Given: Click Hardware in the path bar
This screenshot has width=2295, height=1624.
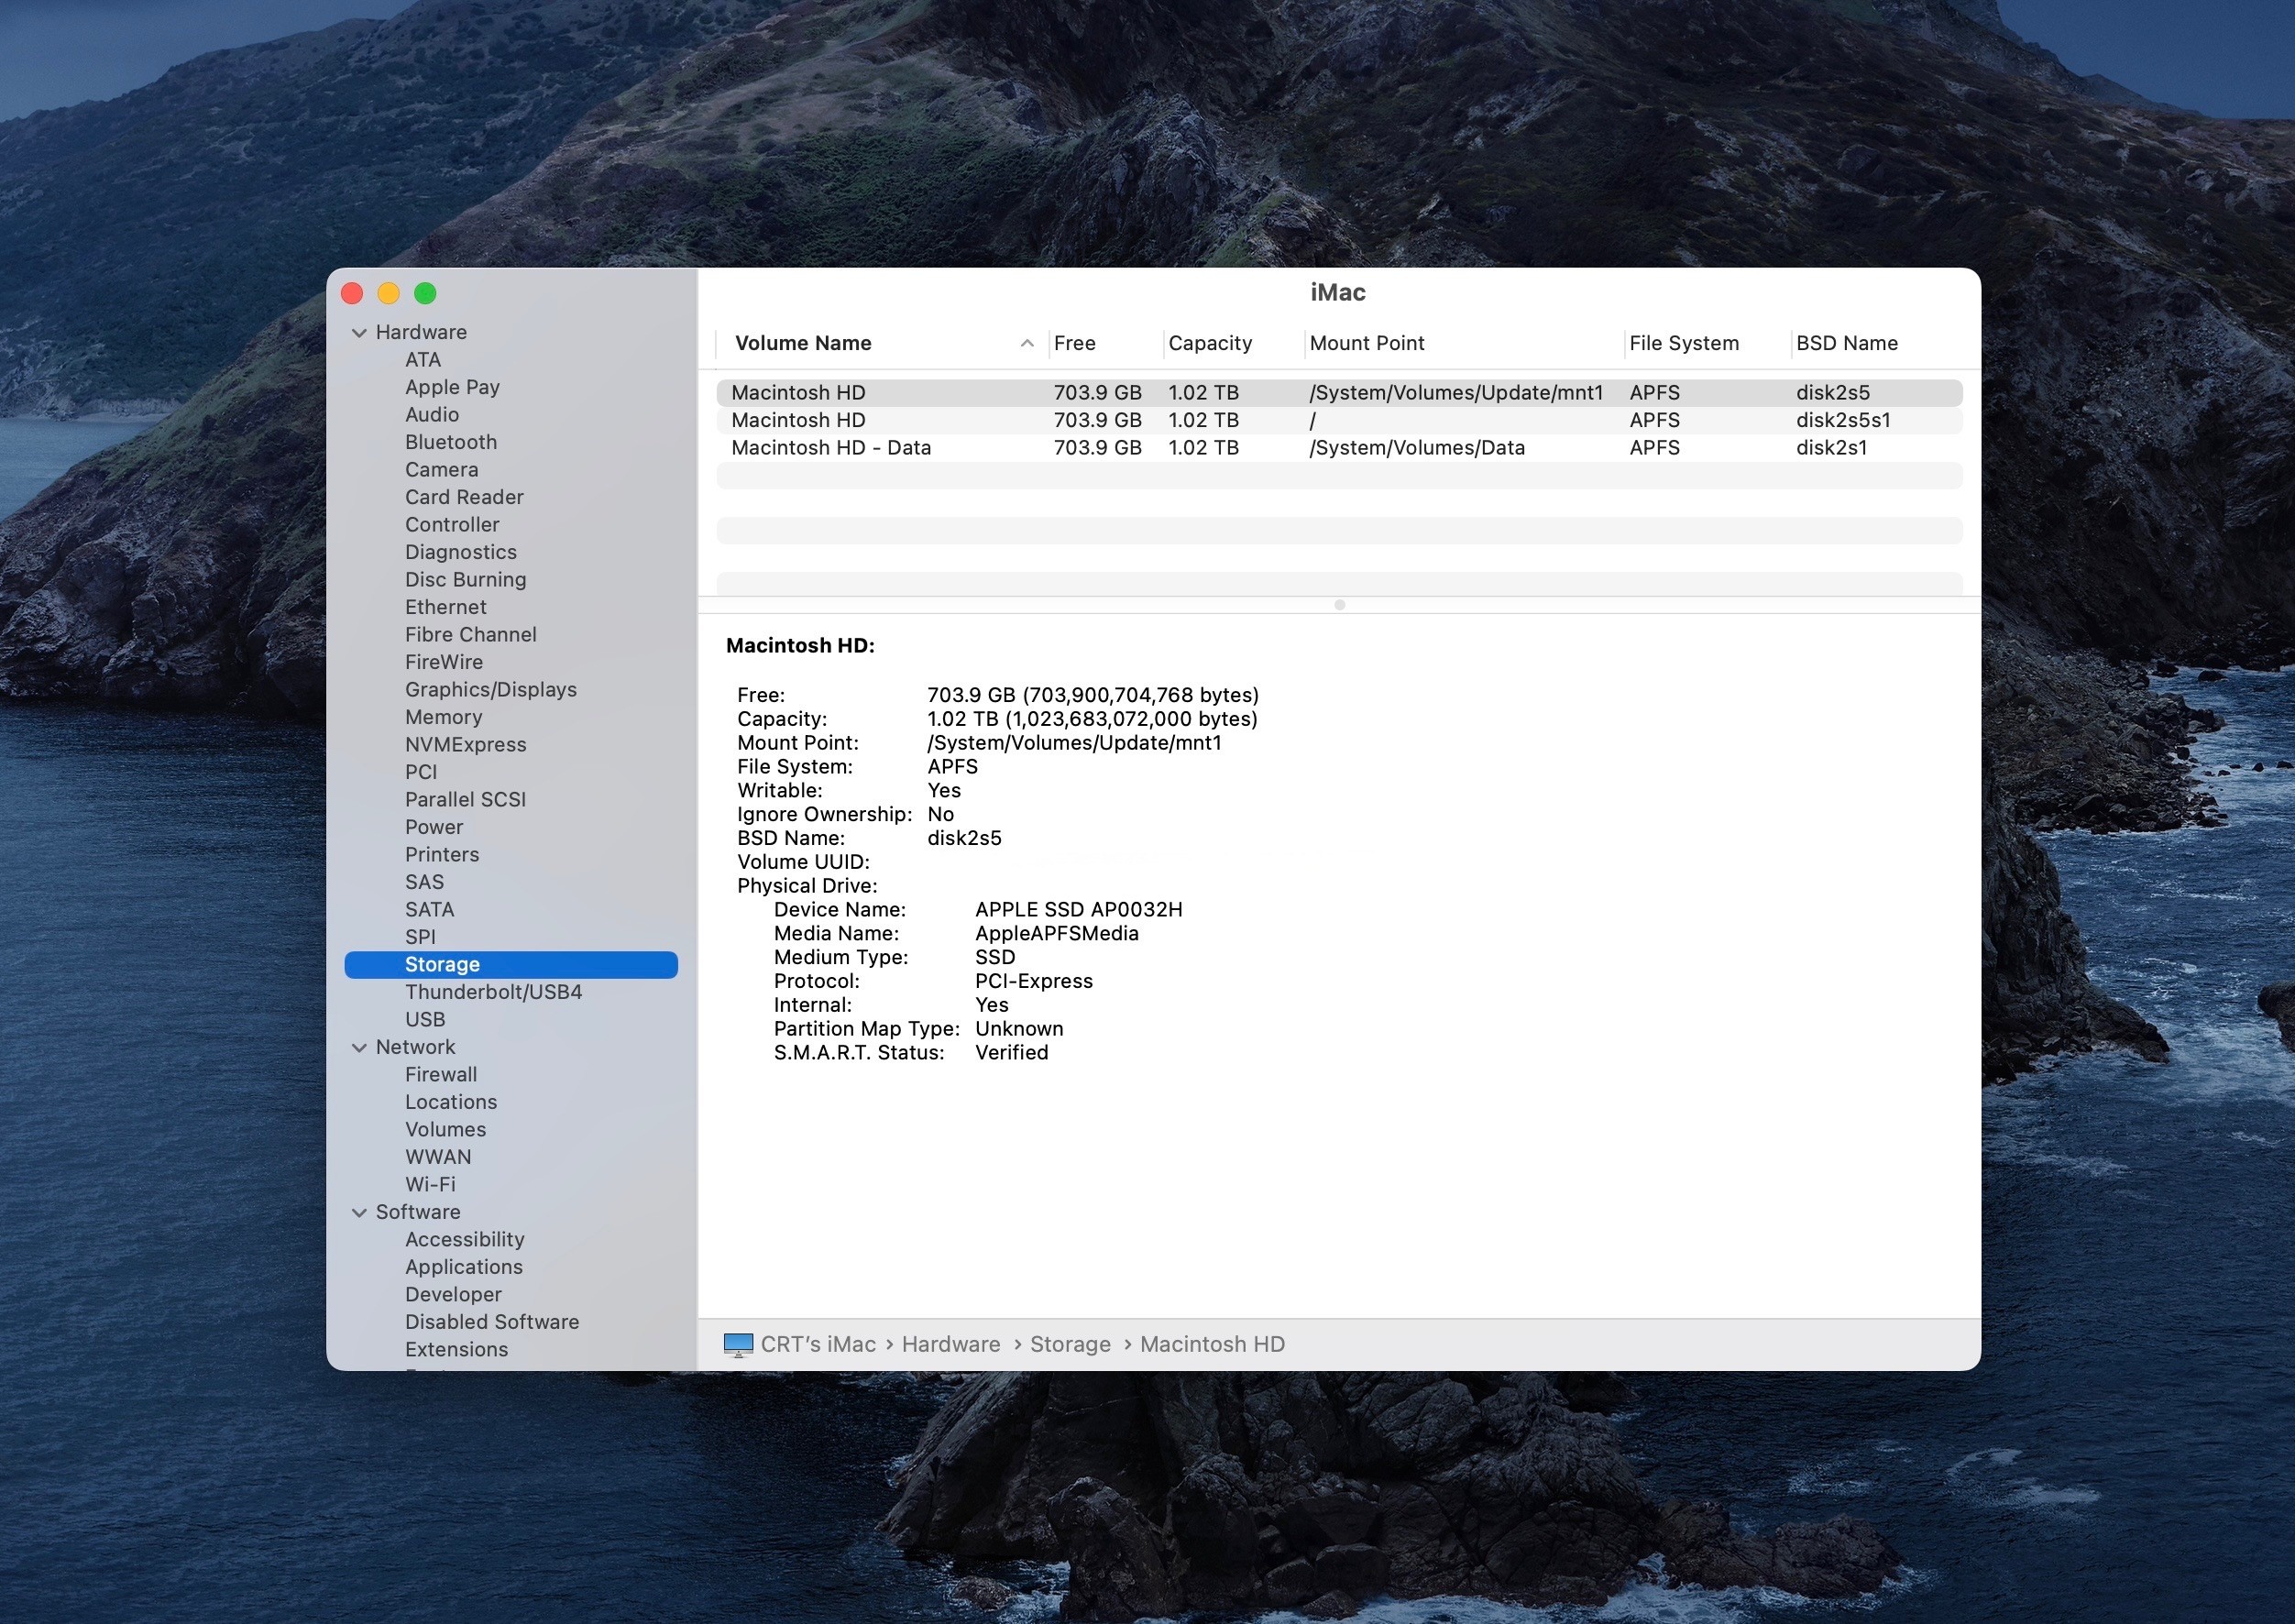Looking at the screenshot, I should [951, 1344].
